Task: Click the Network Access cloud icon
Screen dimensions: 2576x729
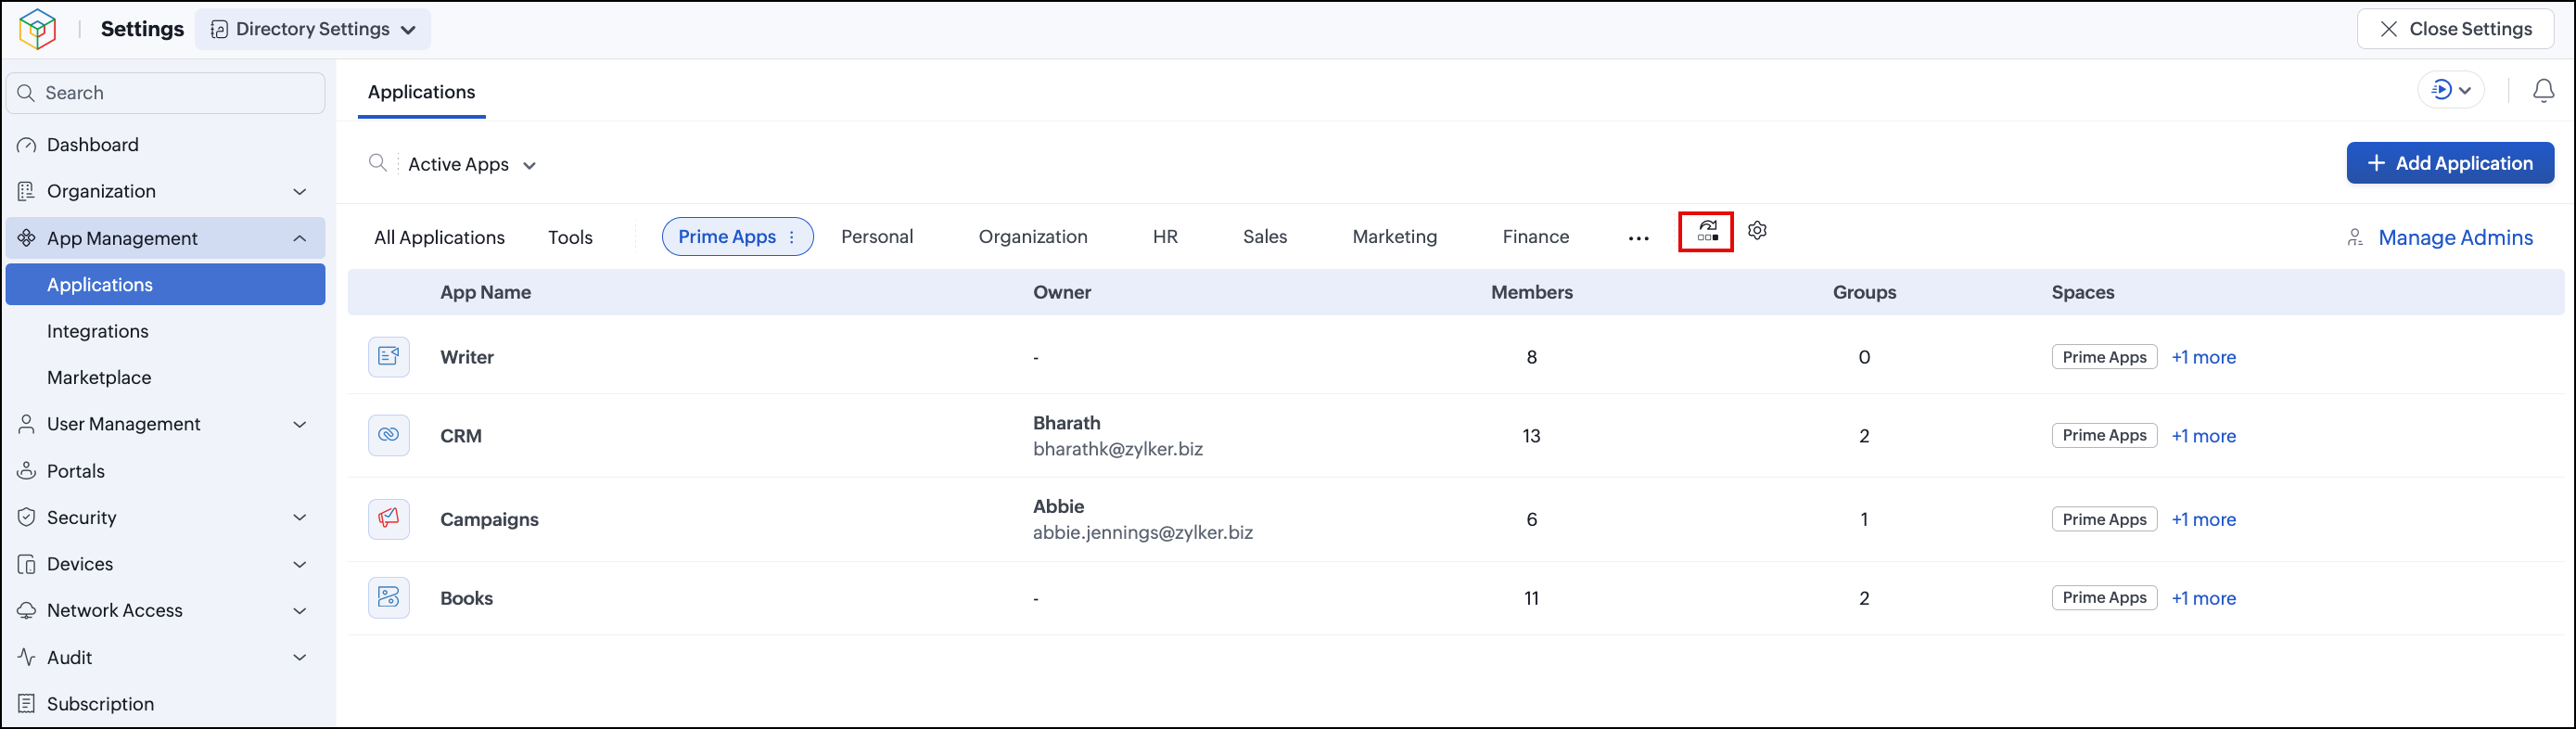Action: pos(27,610)
